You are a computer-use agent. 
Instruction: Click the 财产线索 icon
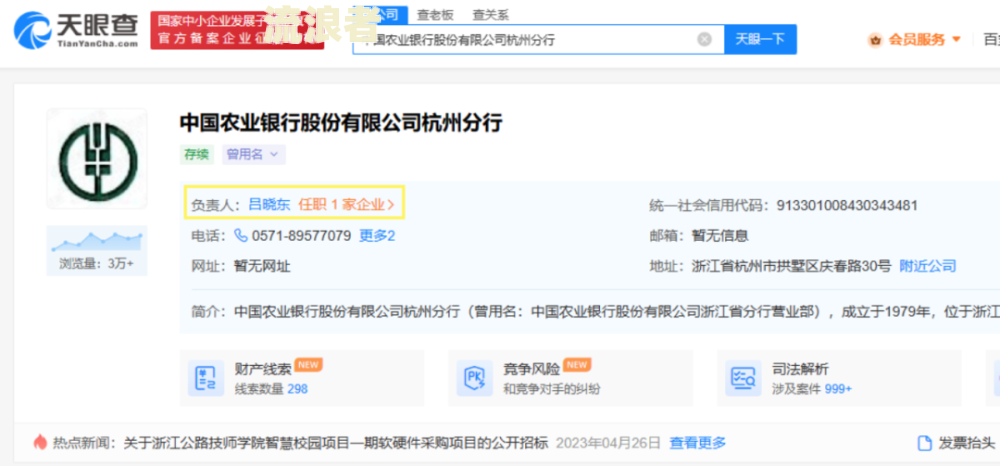click(x=206, y=378)
